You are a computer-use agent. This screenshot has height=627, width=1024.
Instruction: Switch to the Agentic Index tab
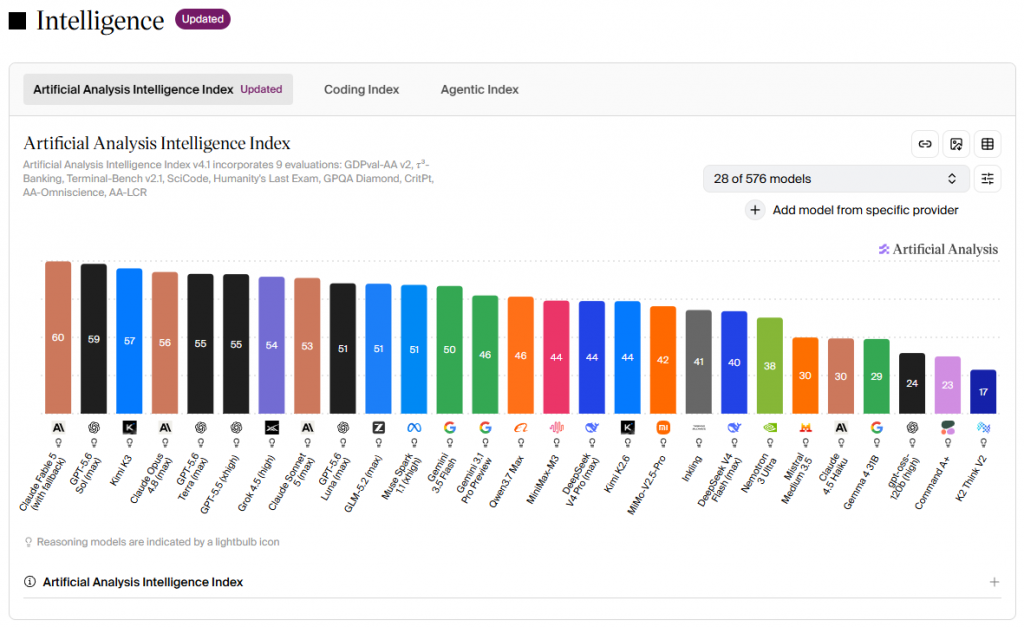[479, 89]
